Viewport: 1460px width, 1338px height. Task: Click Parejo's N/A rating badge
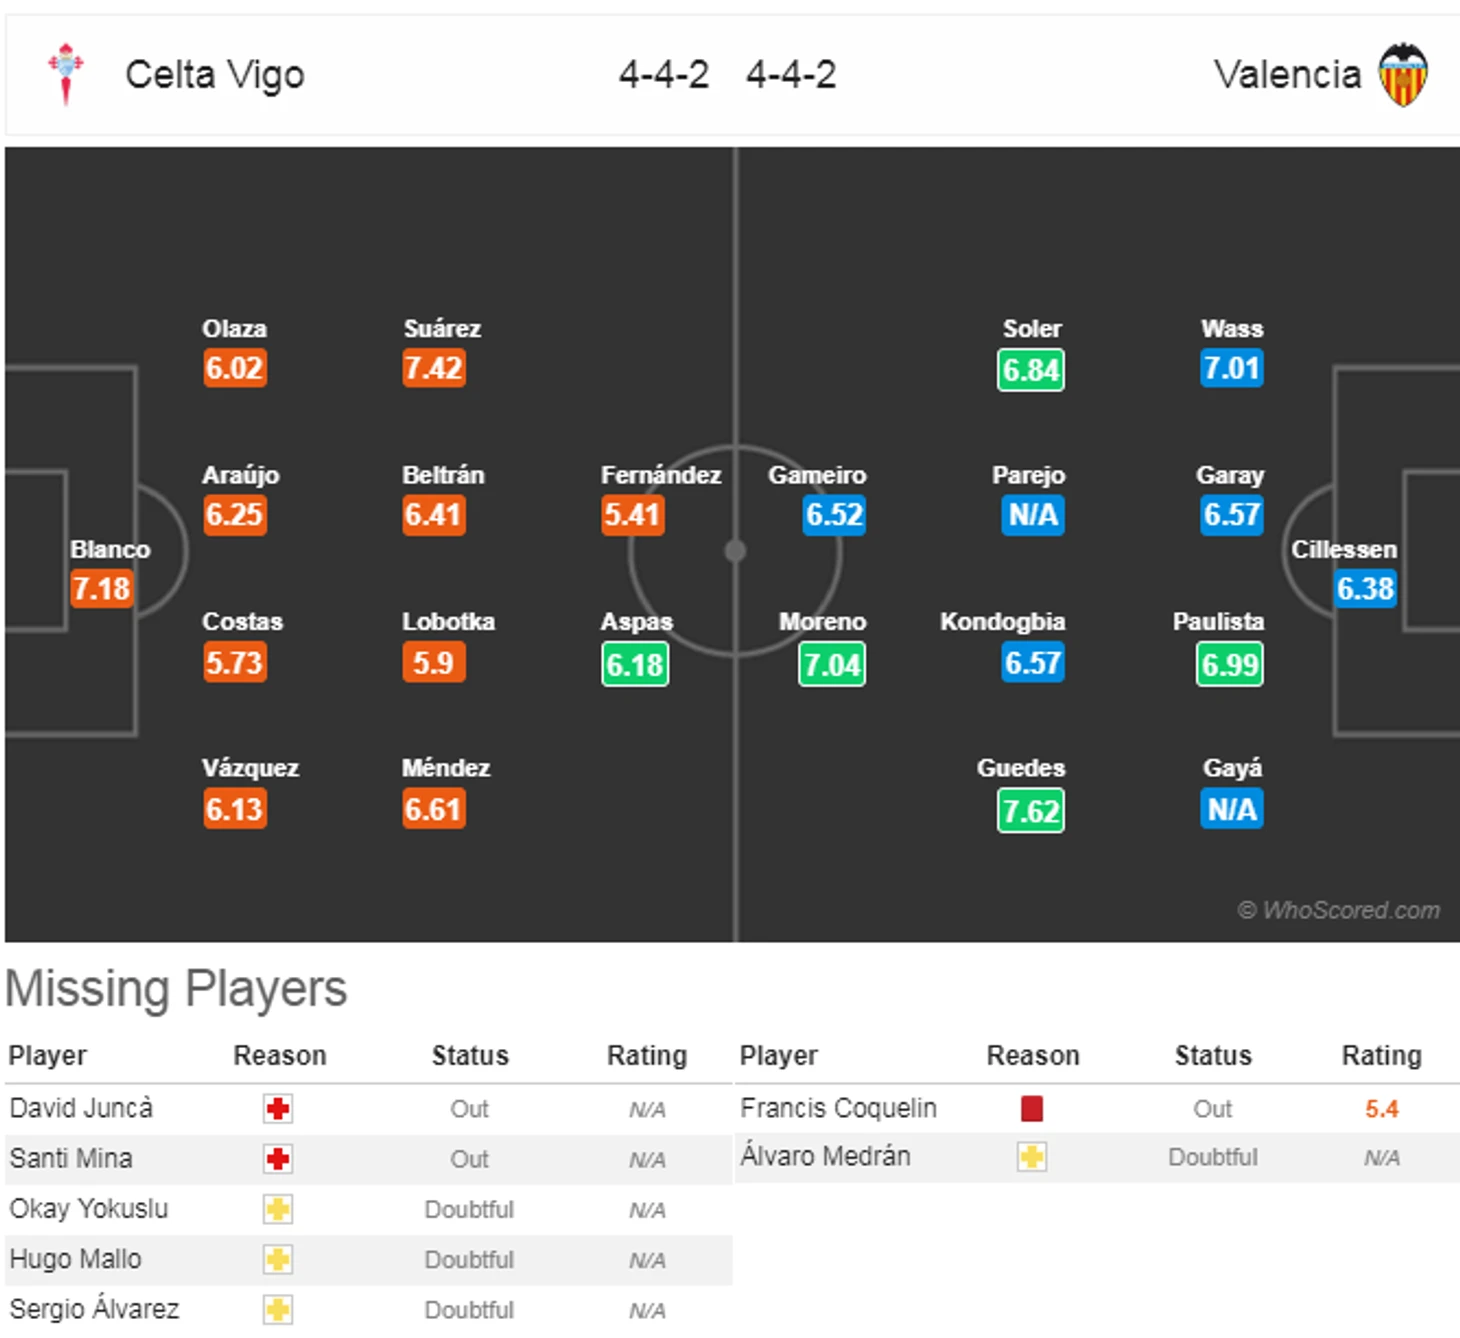(1032, 515)
